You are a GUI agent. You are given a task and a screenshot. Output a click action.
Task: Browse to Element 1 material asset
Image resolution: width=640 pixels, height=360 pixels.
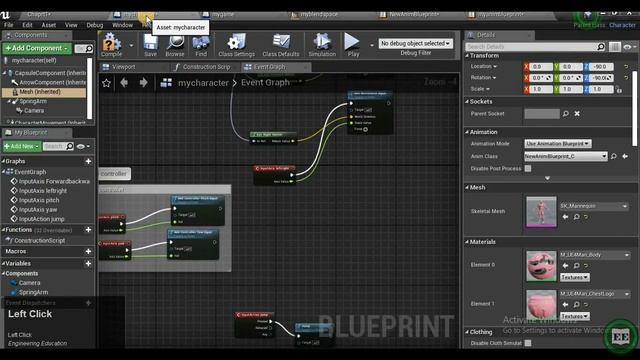tap(576, 304)
